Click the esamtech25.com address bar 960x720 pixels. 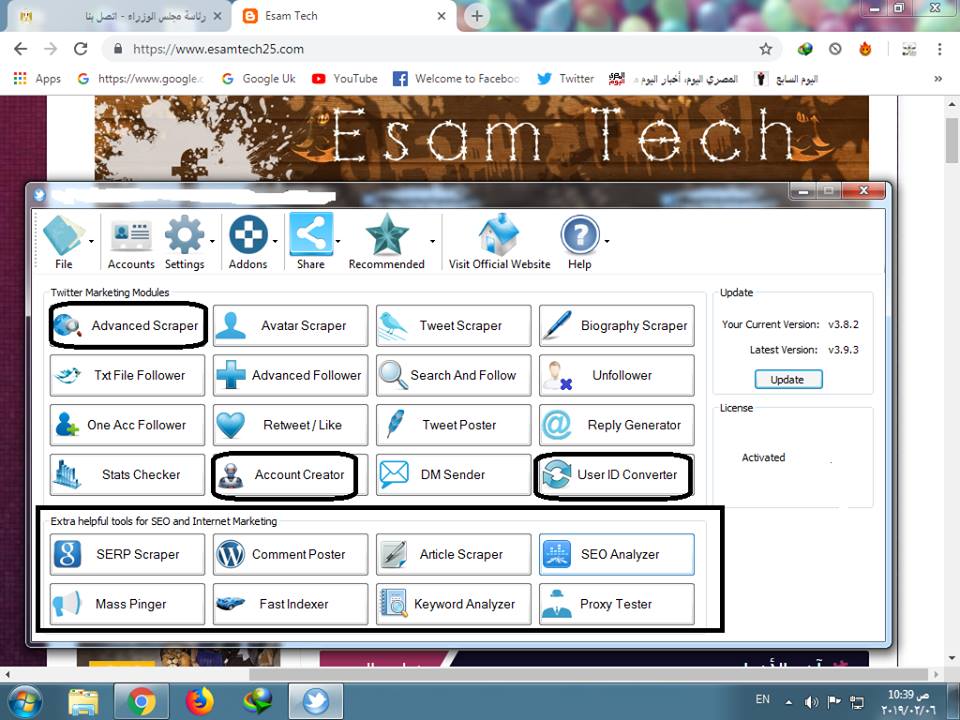441,49
